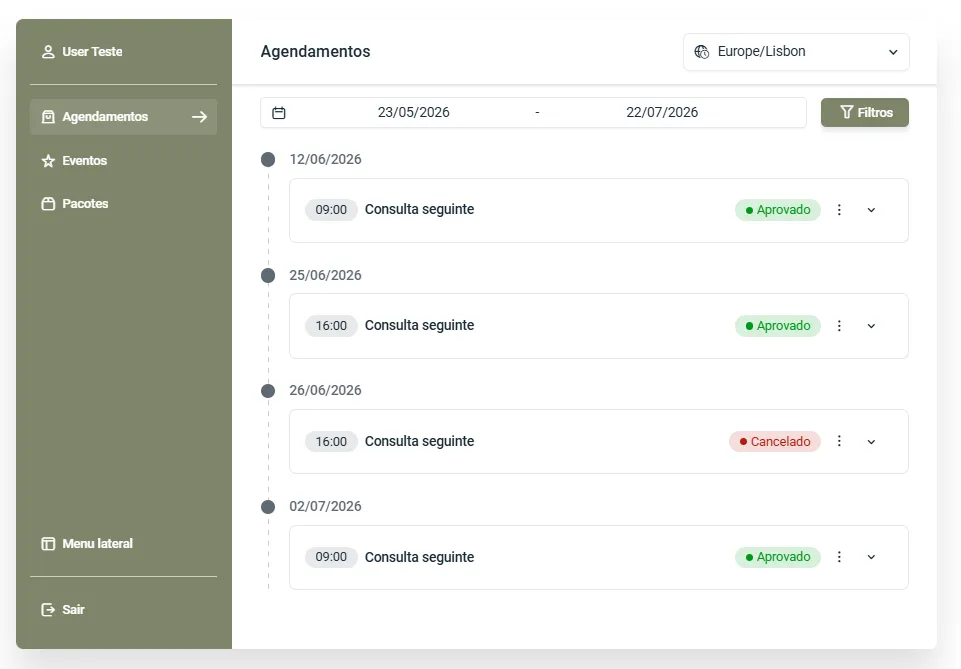Click the Agendamentos page heading

(x=316, y=51)
